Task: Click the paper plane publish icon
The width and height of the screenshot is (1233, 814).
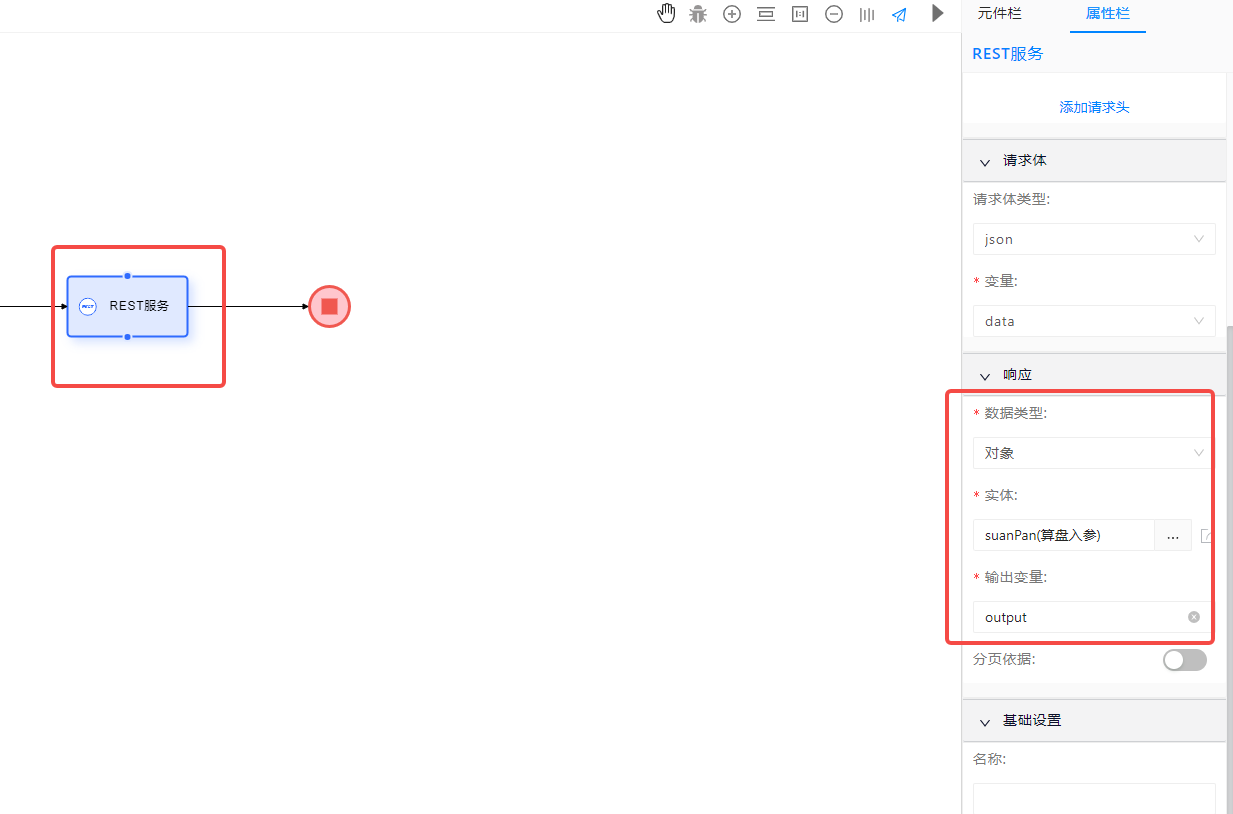Action: point(900,14)
